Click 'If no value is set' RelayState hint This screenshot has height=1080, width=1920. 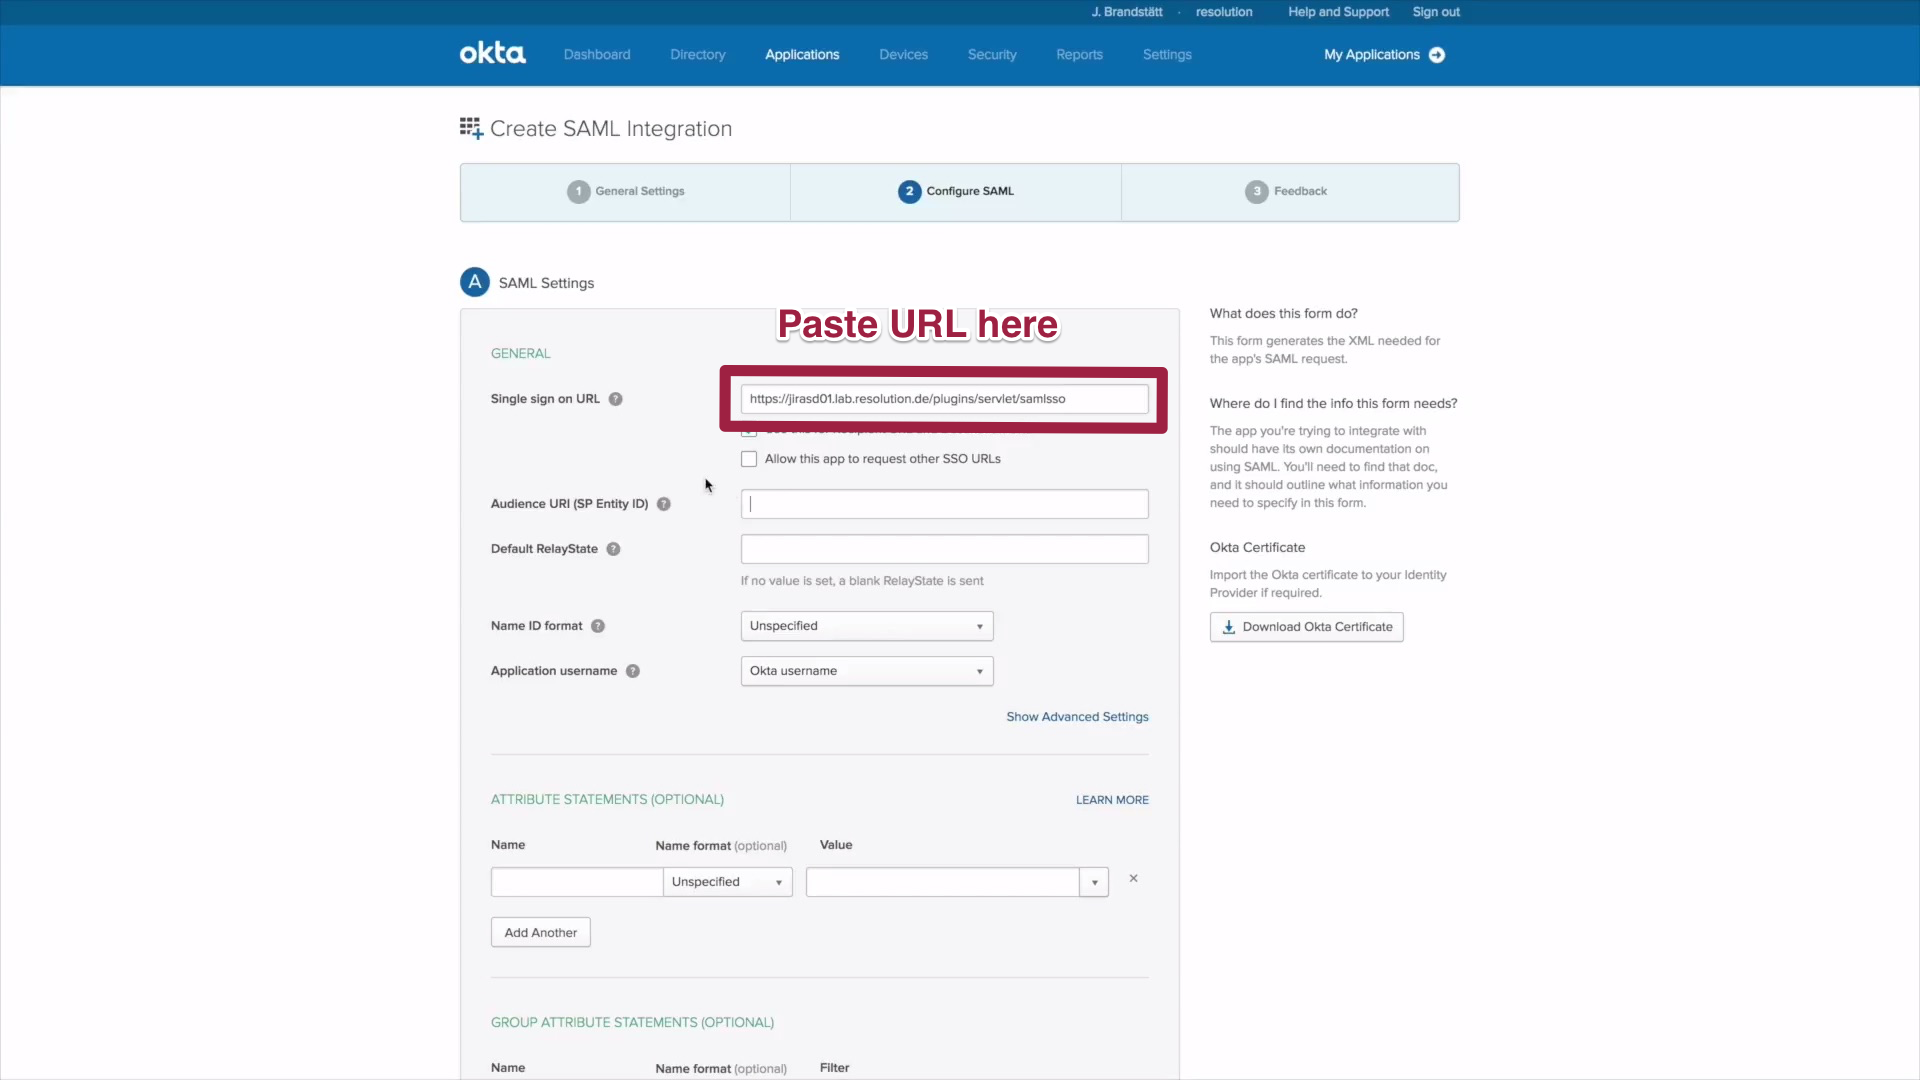click(x=862, y=581)
